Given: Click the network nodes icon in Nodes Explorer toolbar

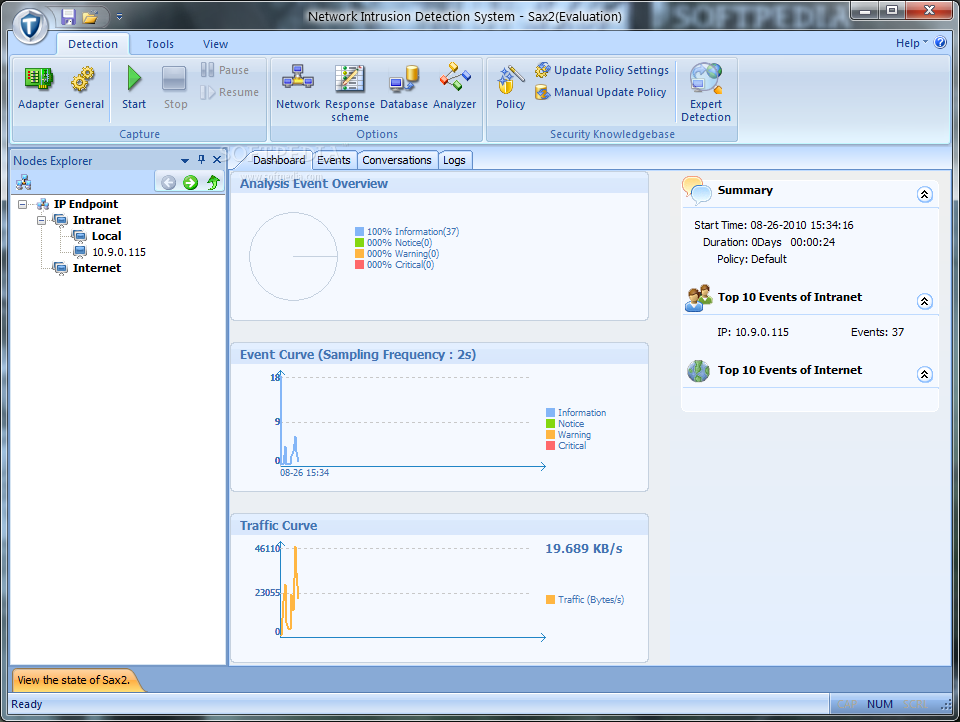Looking at the screenshot, I should (x=23, y=182).
